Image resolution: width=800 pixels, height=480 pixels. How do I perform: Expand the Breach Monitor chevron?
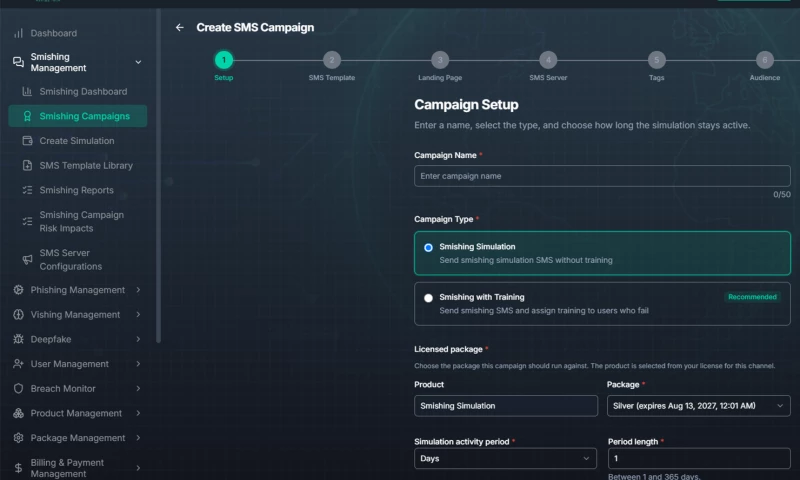(138, 389)
